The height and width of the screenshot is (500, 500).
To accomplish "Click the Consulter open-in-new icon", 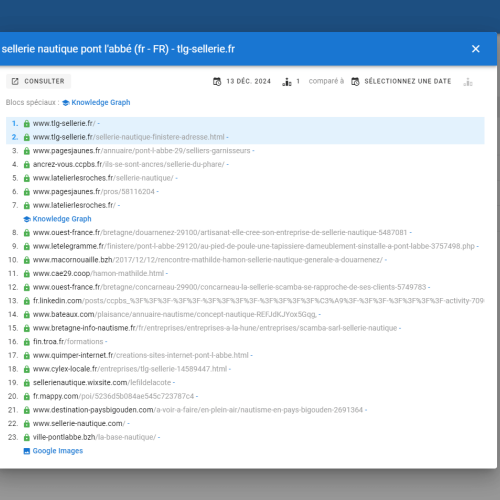I will tap(15, 81).
